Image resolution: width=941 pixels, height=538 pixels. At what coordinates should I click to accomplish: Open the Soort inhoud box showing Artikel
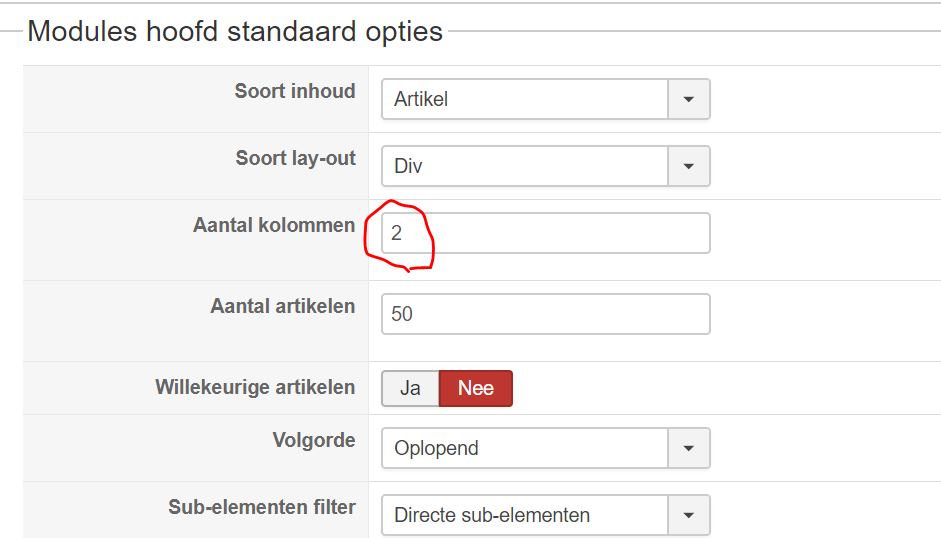[525, 99]
